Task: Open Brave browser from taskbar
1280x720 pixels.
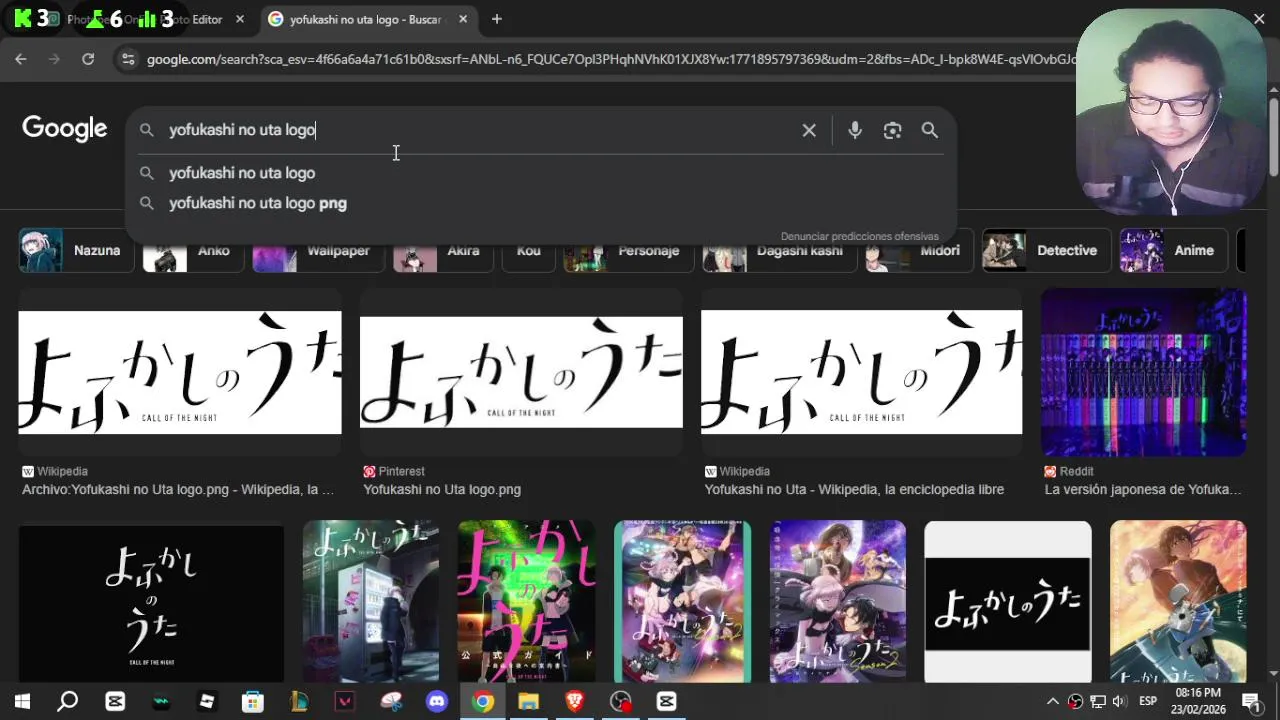Action: [x=575, y=701]
